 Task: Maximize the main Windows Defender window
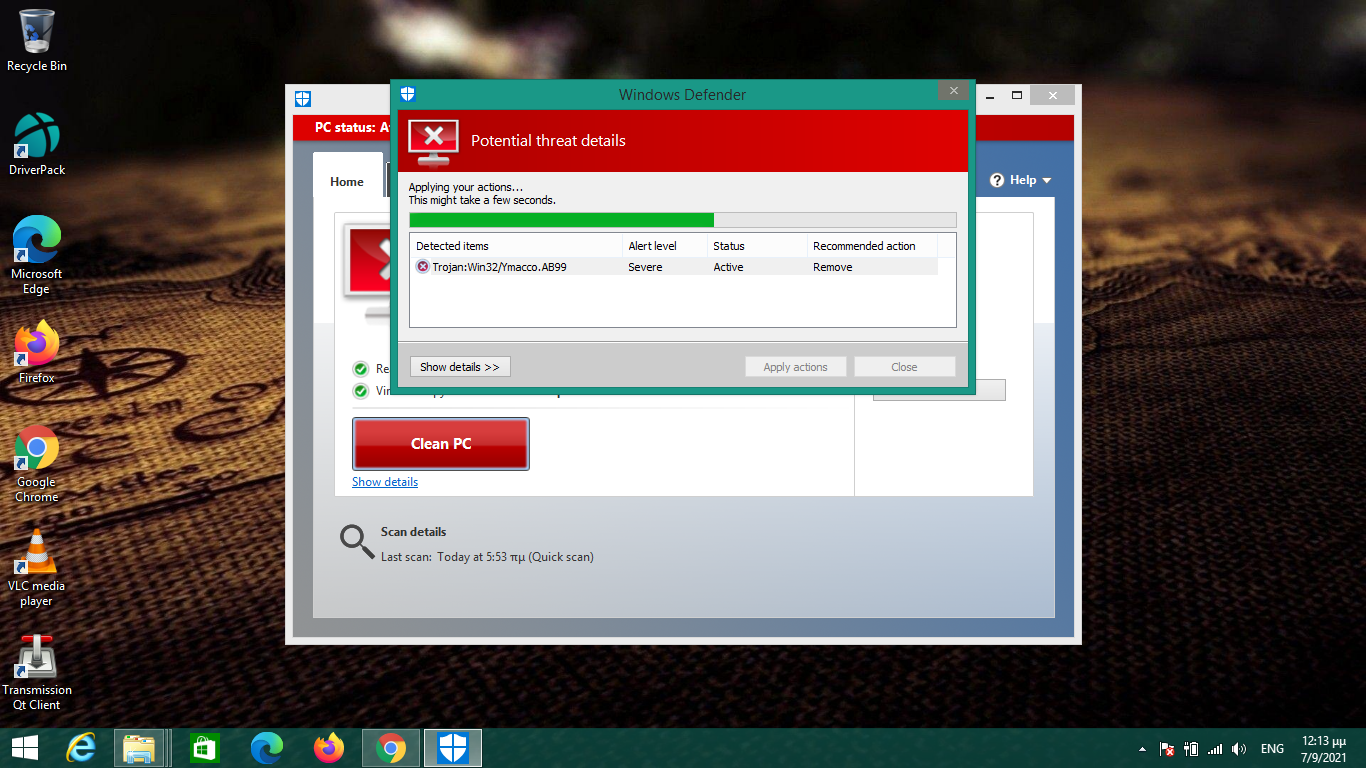pyautogui.click(x=1017, y=96)
